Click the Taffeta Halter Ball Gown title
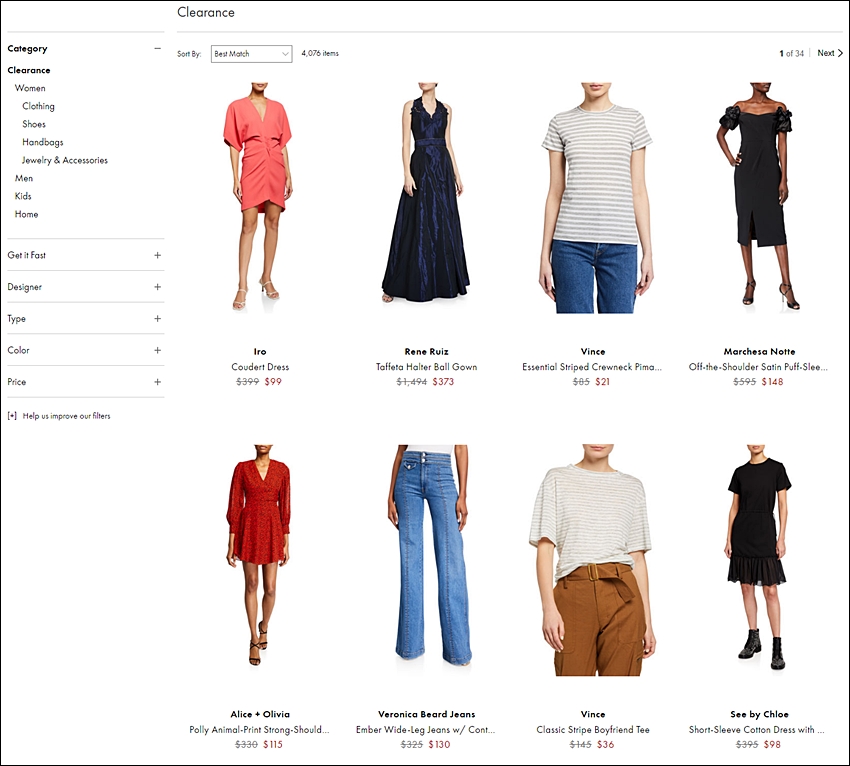Screen dimensions: 850x766 pos(427,367)
